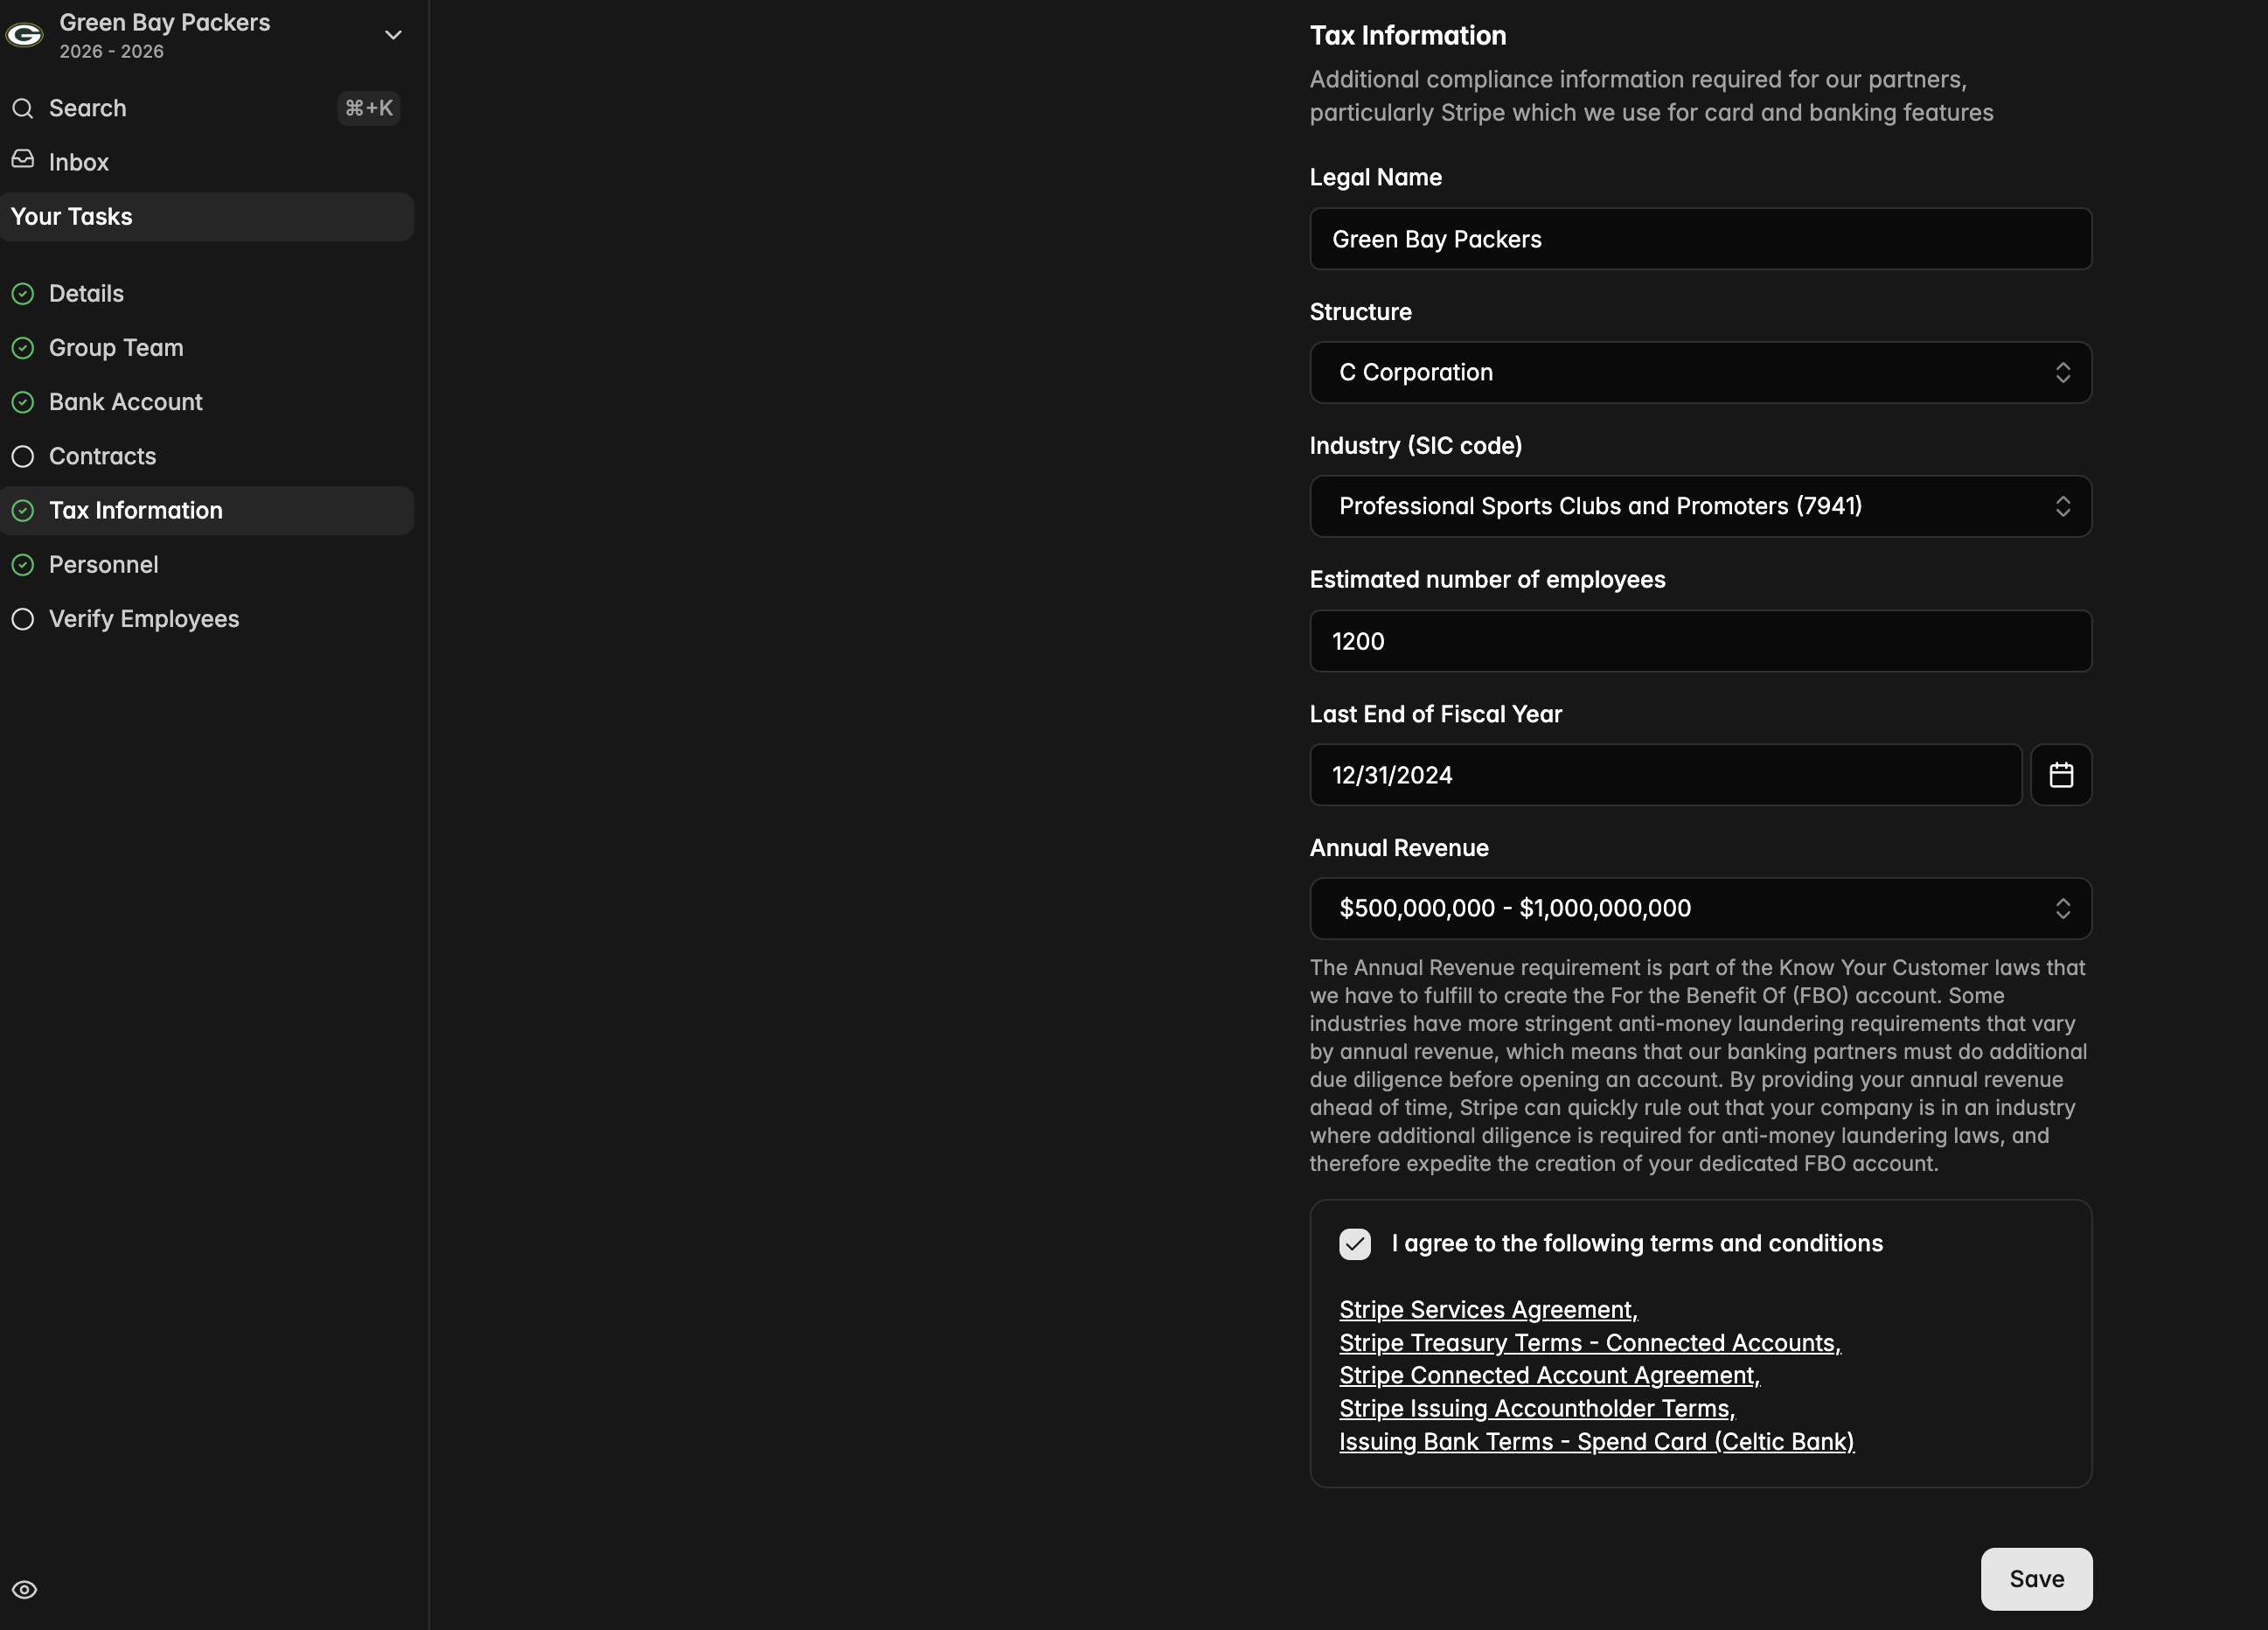The height and width of the screenshot is (1630, 2268).
Task: Click the Green Bay Packers logo icon
Action: click(x=24, y=35)
